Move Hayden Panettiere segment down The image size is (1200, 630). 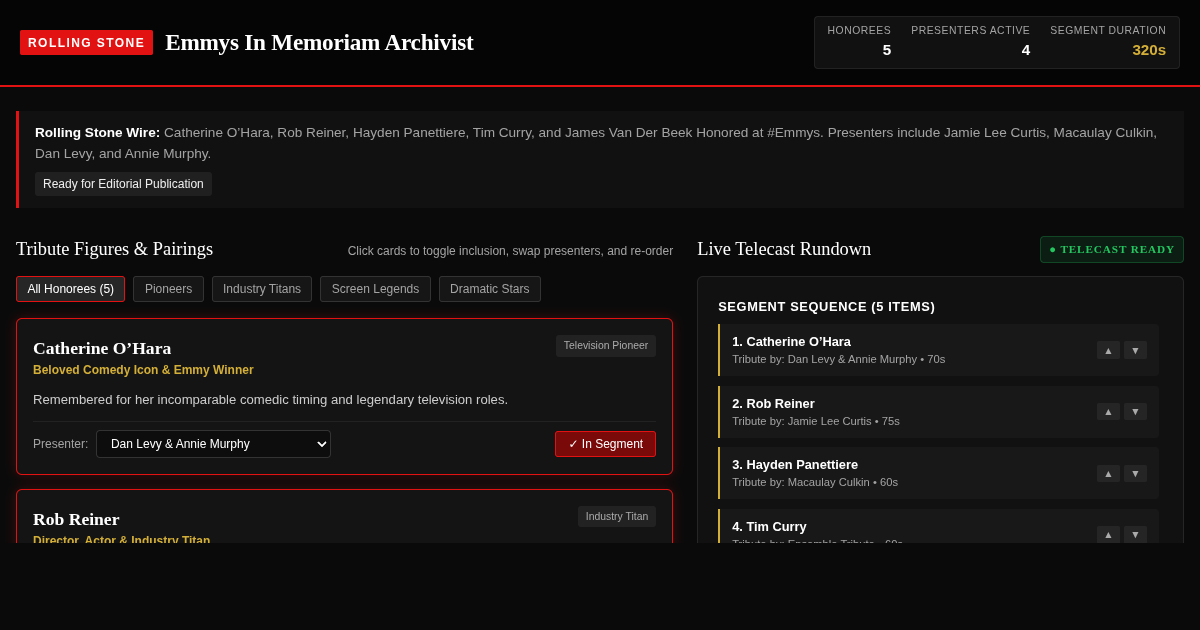1135,473
